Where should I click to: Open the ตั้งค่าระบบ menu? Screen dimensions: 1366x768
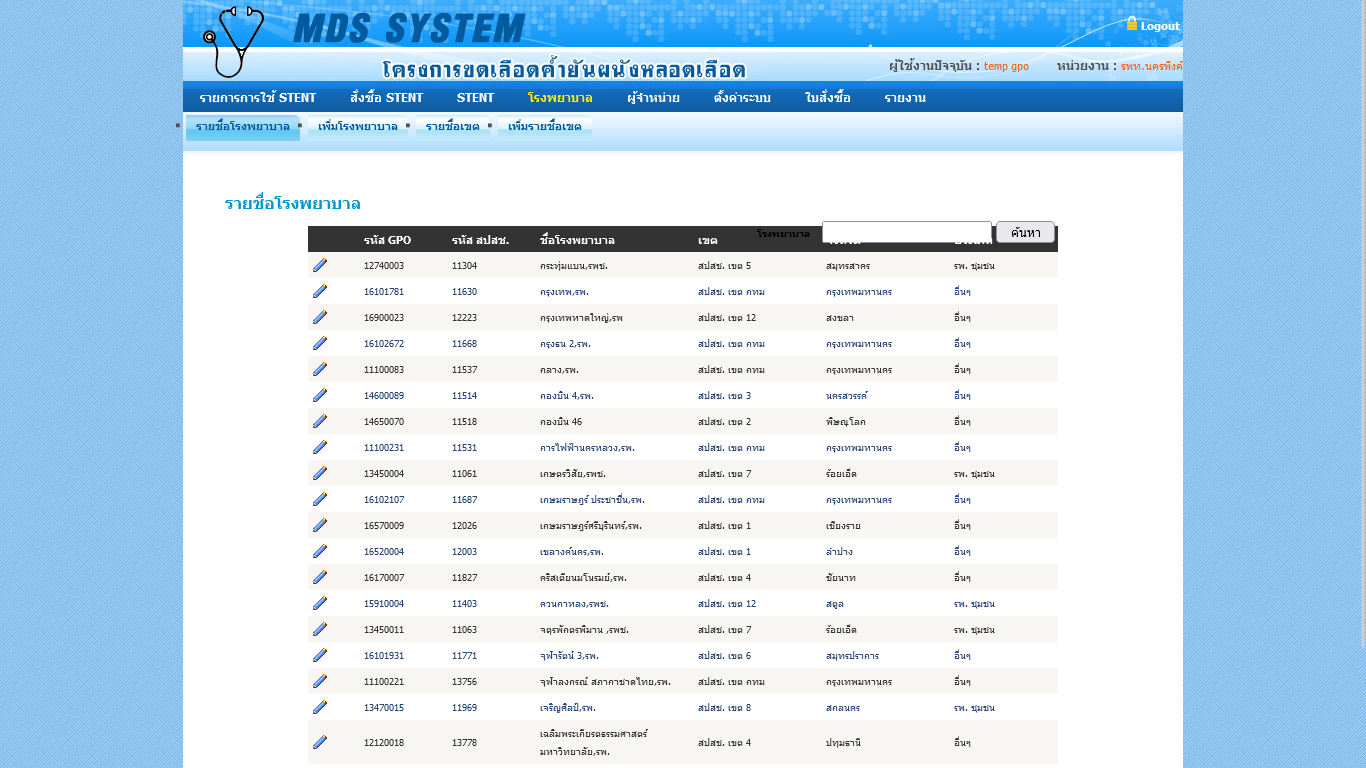[742, 98]
